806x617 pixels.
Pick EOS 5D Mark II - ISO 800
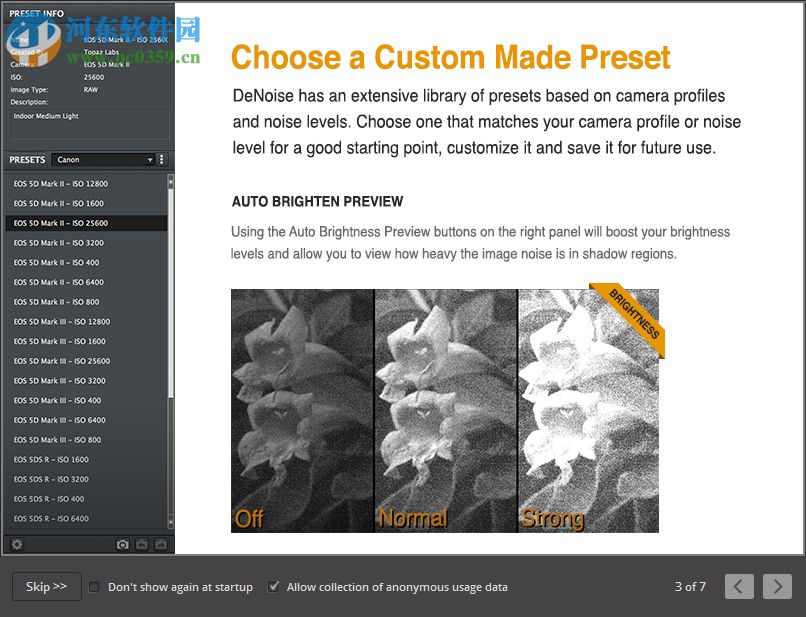point(86,302)
